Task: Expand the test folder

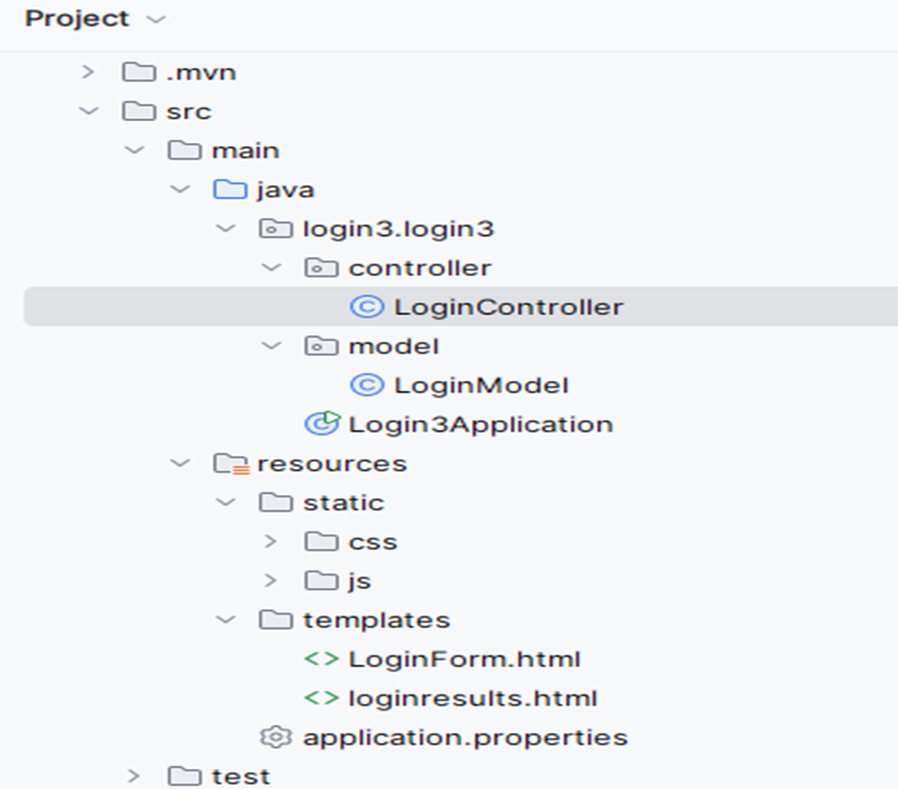Action: click(x=134, y=776)
